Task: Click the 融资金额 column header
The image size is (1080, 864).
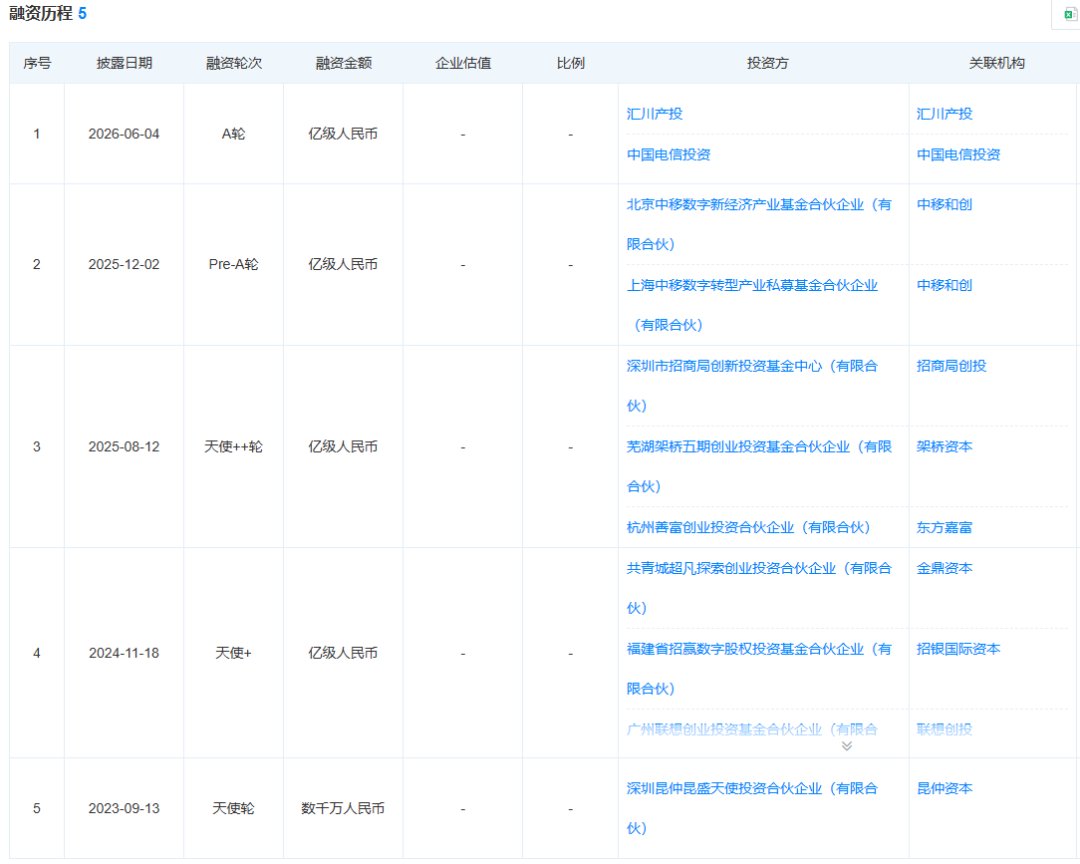Action: 343,63
